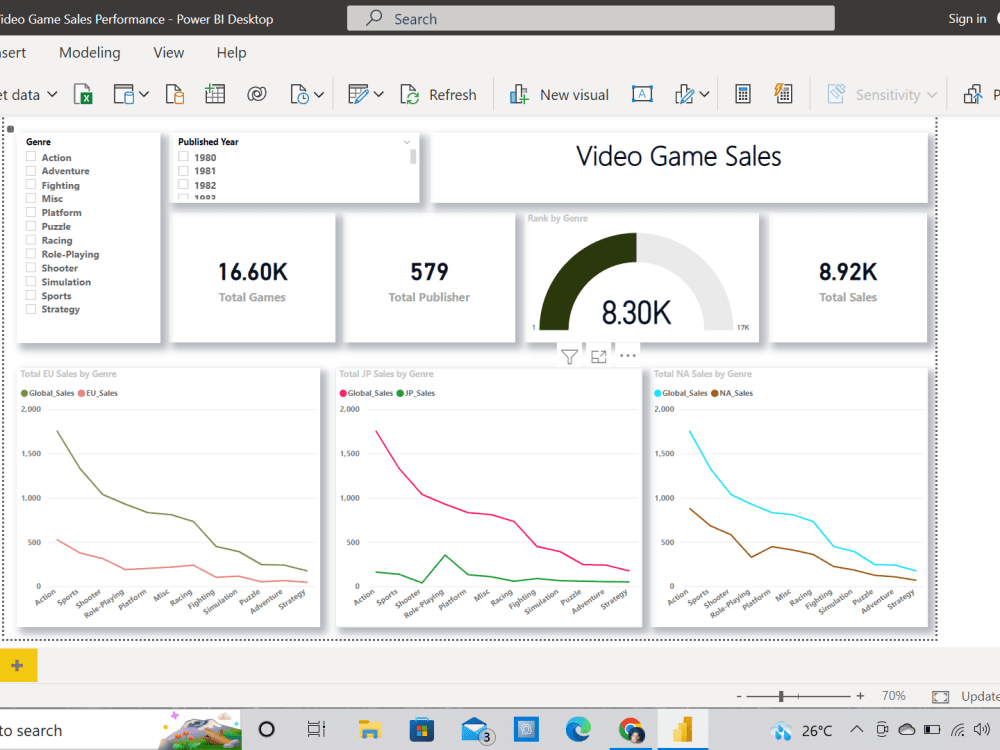Open the Help ribbon tab
The image size is (1000, 750).
[232, 53]
